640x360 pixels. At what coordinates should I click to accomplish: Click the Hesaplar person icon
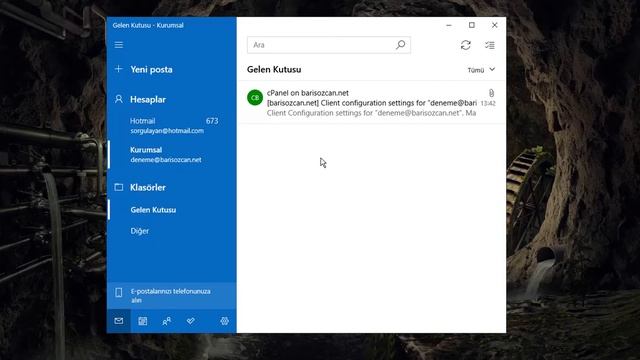pos(118,99)
